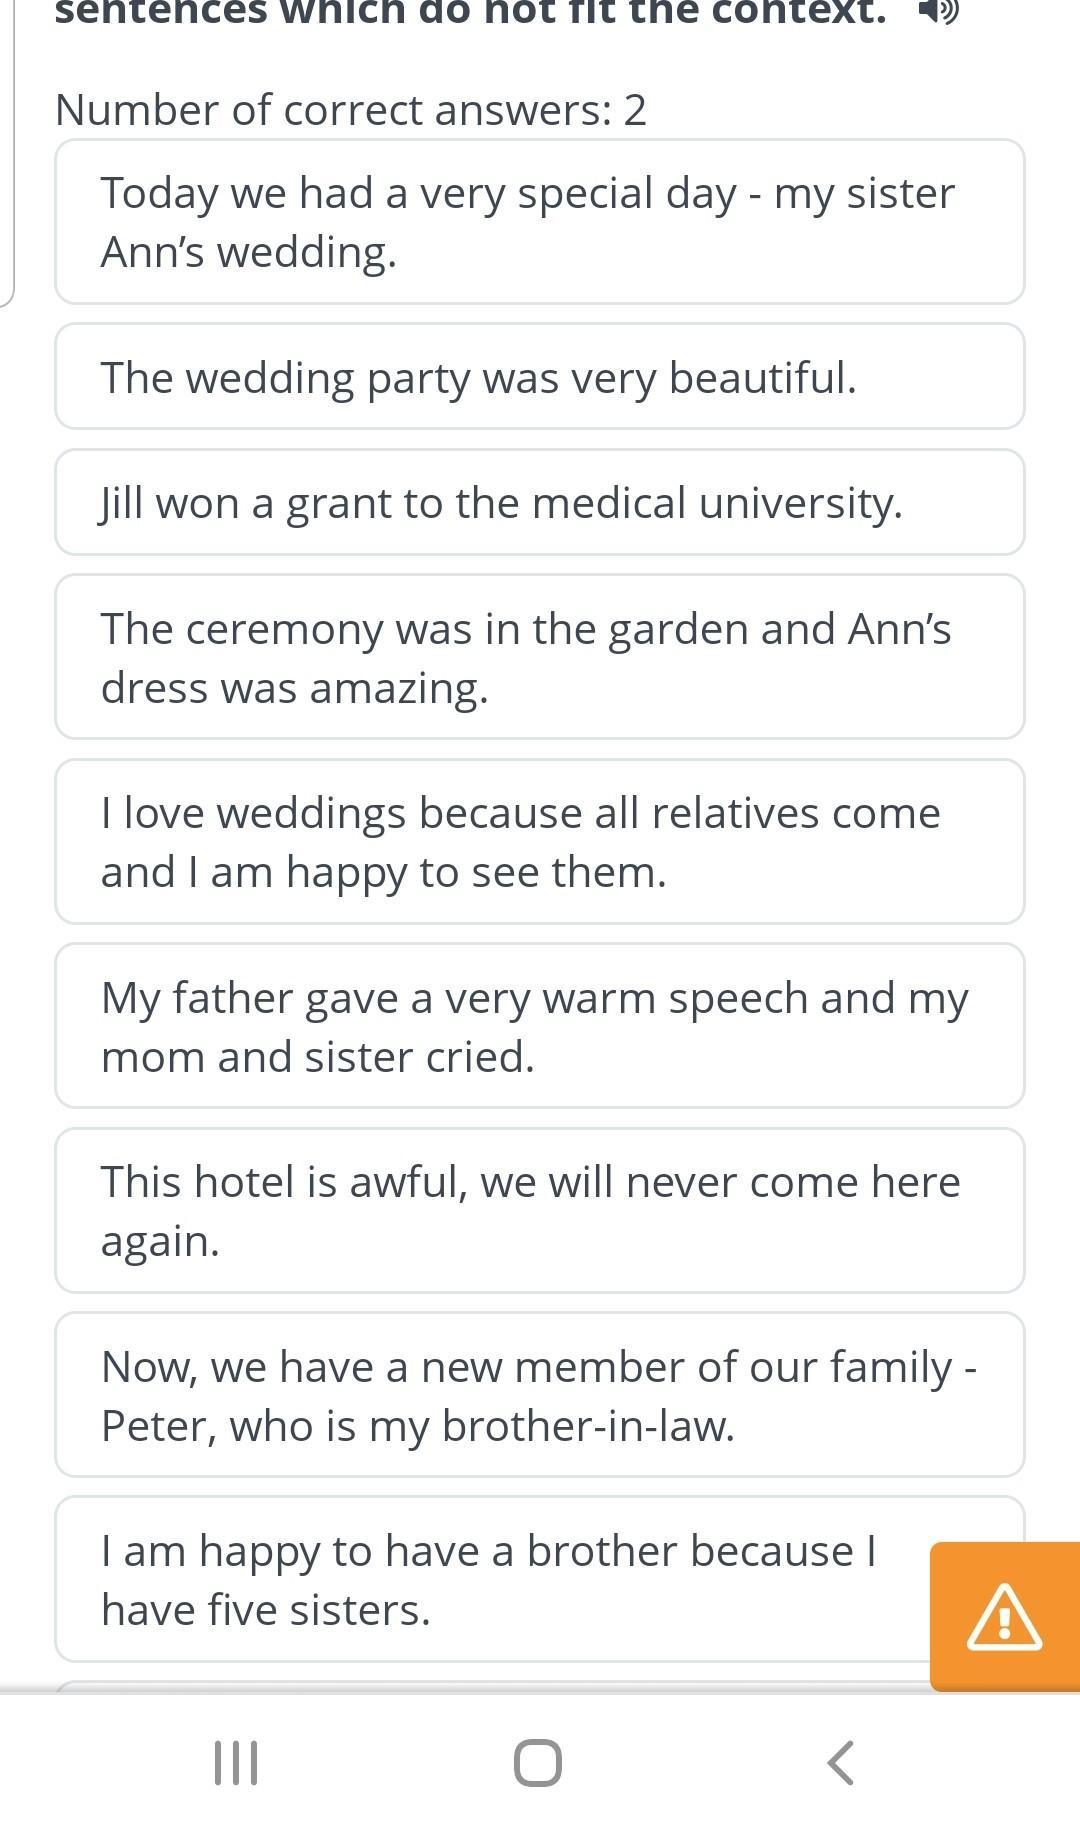Select 'The wedding party was very beautiful' option
1080x1836 pixels.
(x=540, y=377)
